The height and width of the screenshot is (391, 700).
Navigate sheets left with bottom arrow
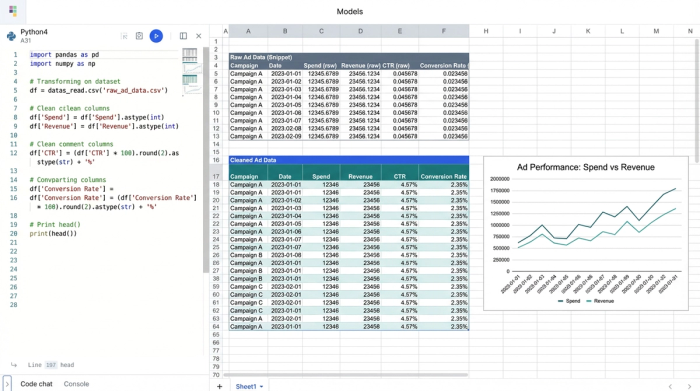click(670, 387)
